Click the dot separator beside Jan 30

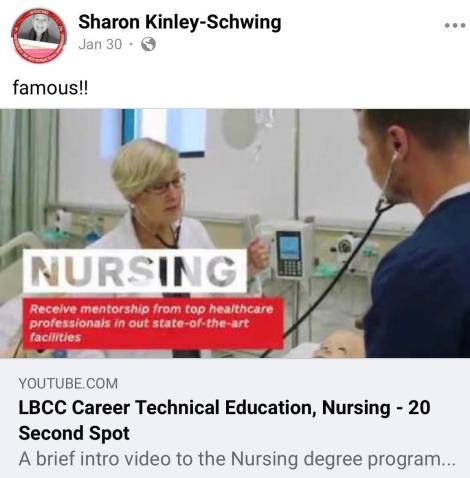(132, 44)
